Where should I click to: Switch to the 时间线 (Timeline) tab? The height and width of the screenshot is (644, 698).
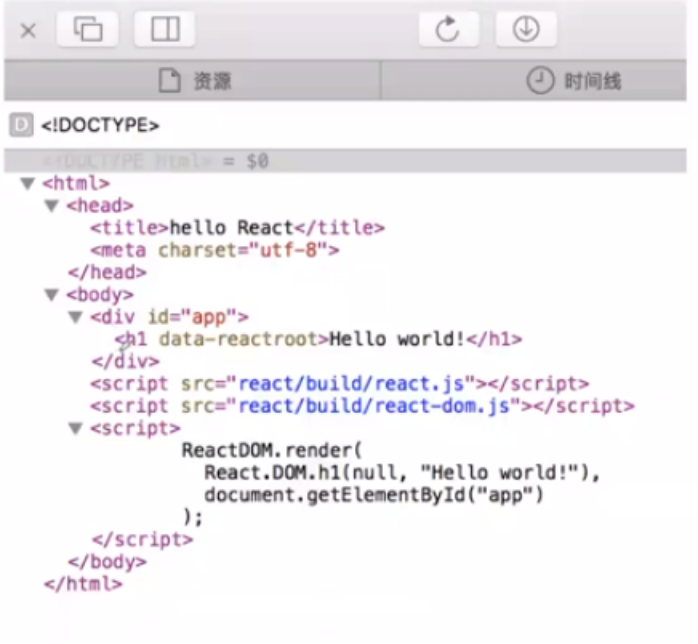pyautogui.click(x=534, y=81)
